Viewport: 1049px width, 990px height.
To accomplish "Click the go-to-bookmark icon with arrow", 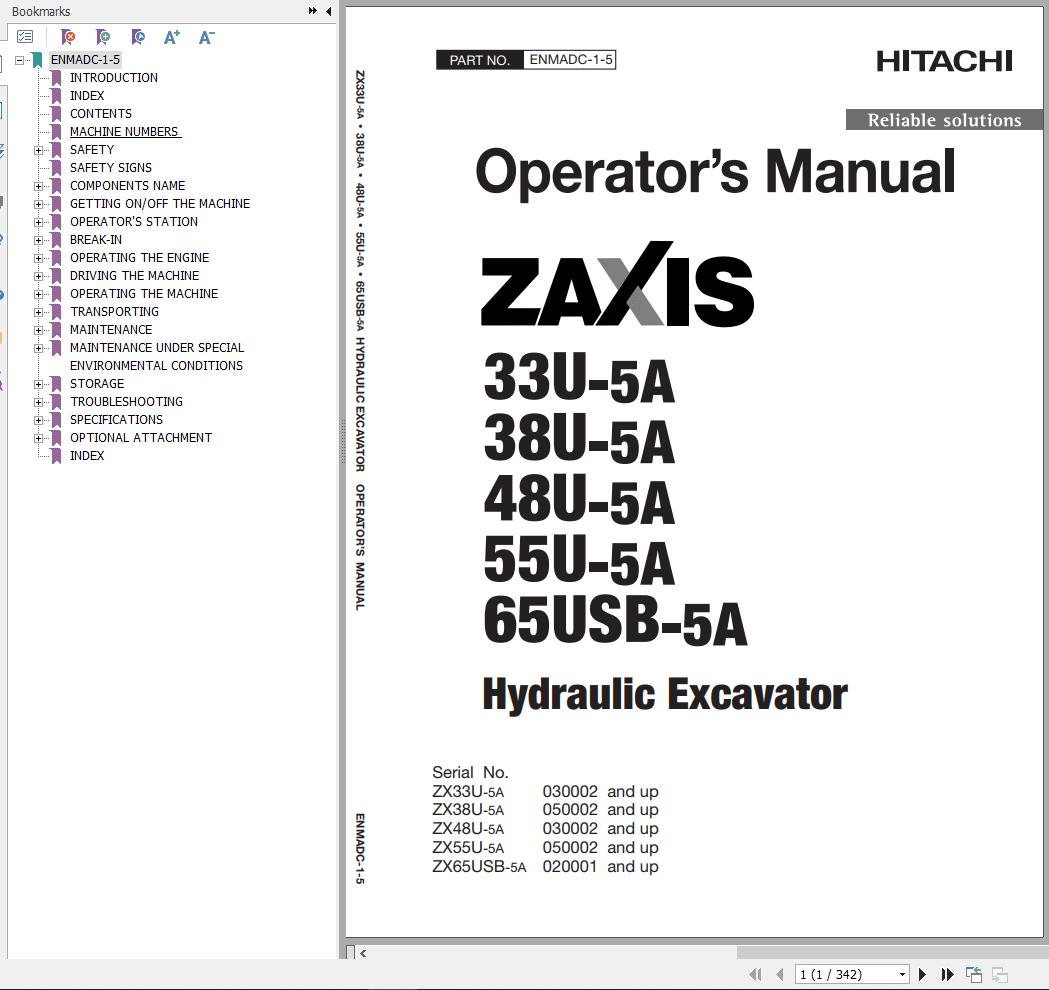I will pos(138,37).
